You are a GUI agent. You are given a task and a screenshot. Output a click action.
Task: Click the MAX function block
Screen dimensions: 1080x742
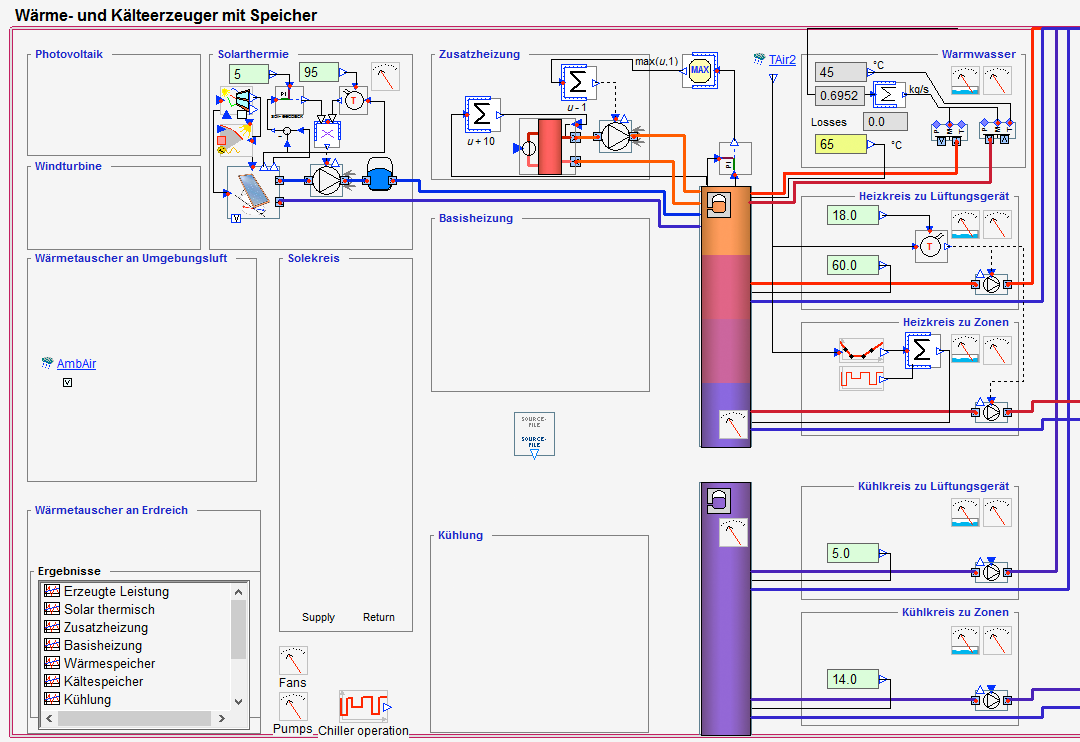[700, 71]
